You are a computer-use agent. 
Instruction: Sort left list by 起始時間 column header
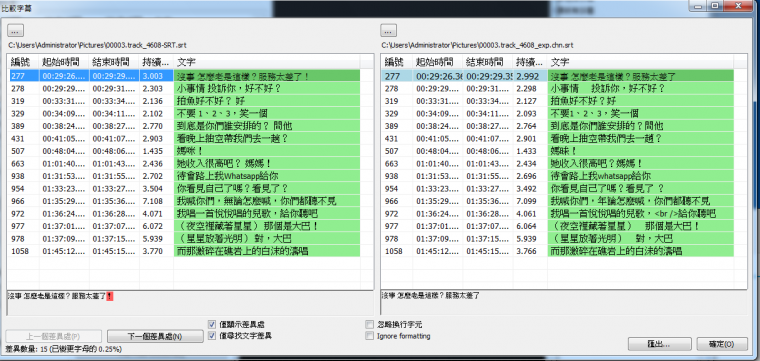[x=64, y=62]
